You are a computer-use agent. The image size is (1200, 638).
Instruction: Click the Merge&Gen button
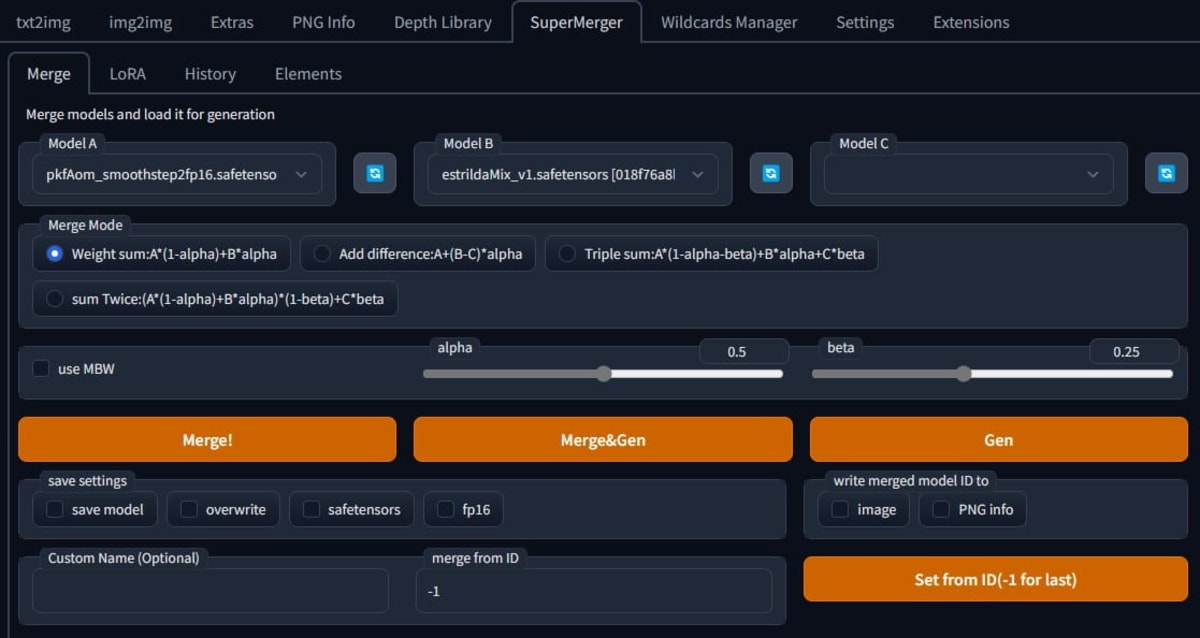(603, 440)
